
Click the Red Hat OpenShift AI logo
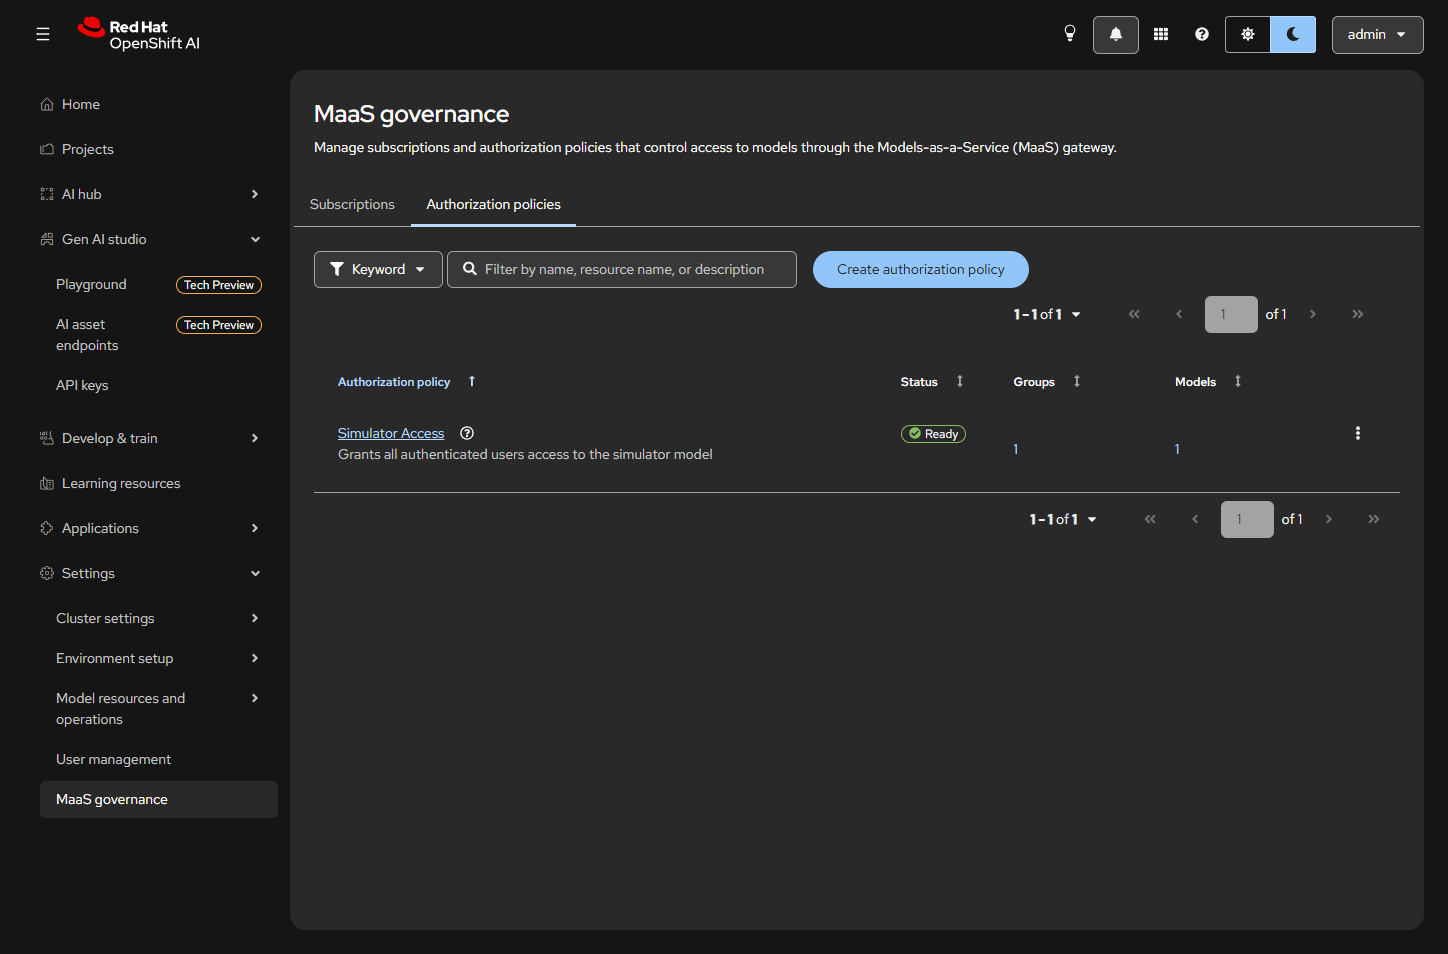[139, 34]
